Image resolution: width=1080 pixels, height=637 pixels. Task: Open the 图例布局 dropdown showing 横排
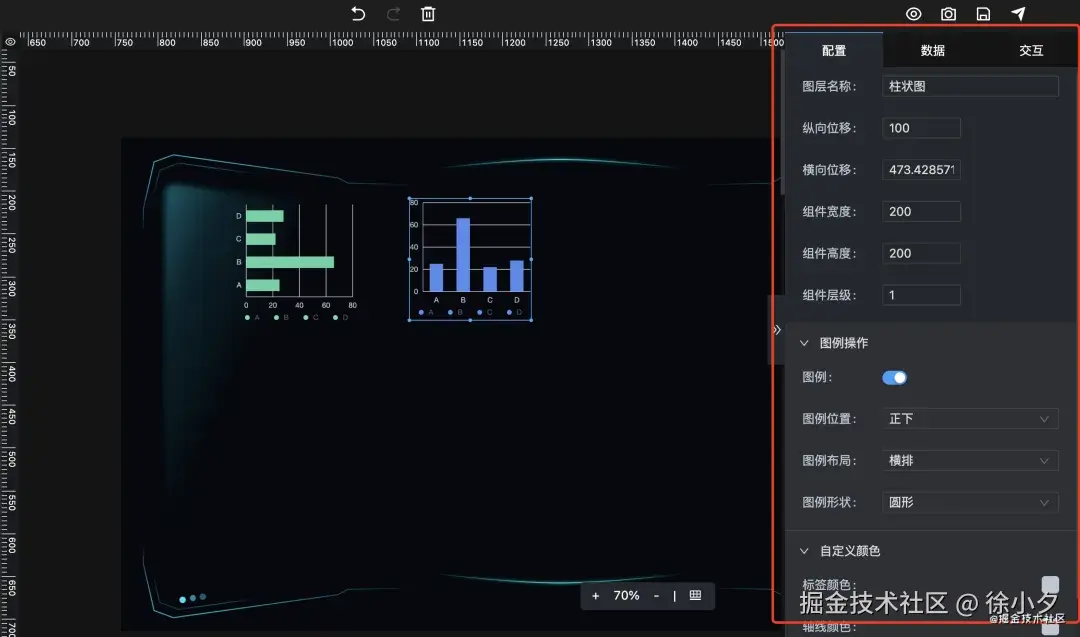coord(968,460)
